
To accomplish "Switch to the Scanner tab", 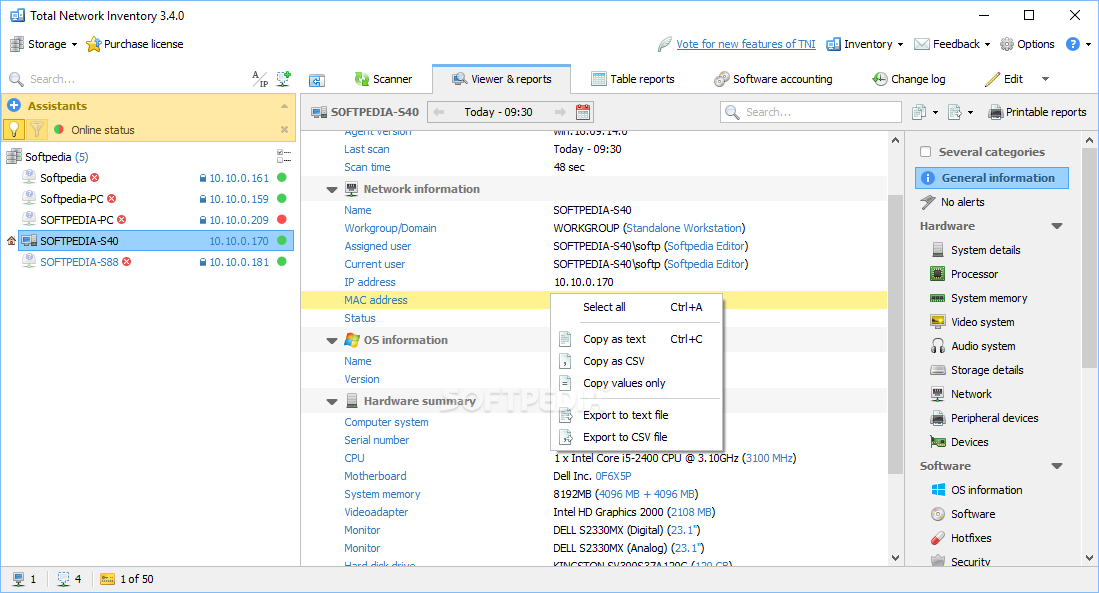I will point(383,79).
